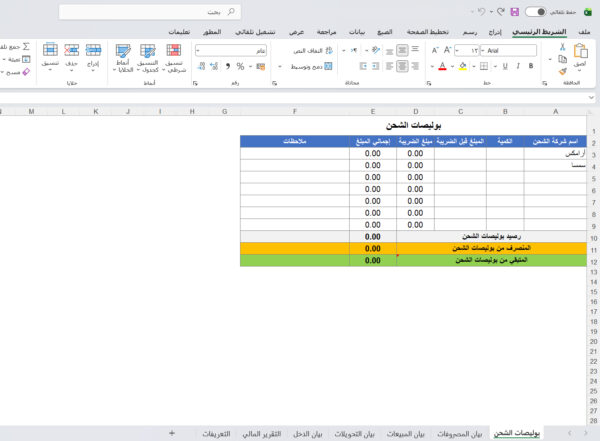Click the Paste clipboard icon
600x441 pixels.
pos(580,51)
